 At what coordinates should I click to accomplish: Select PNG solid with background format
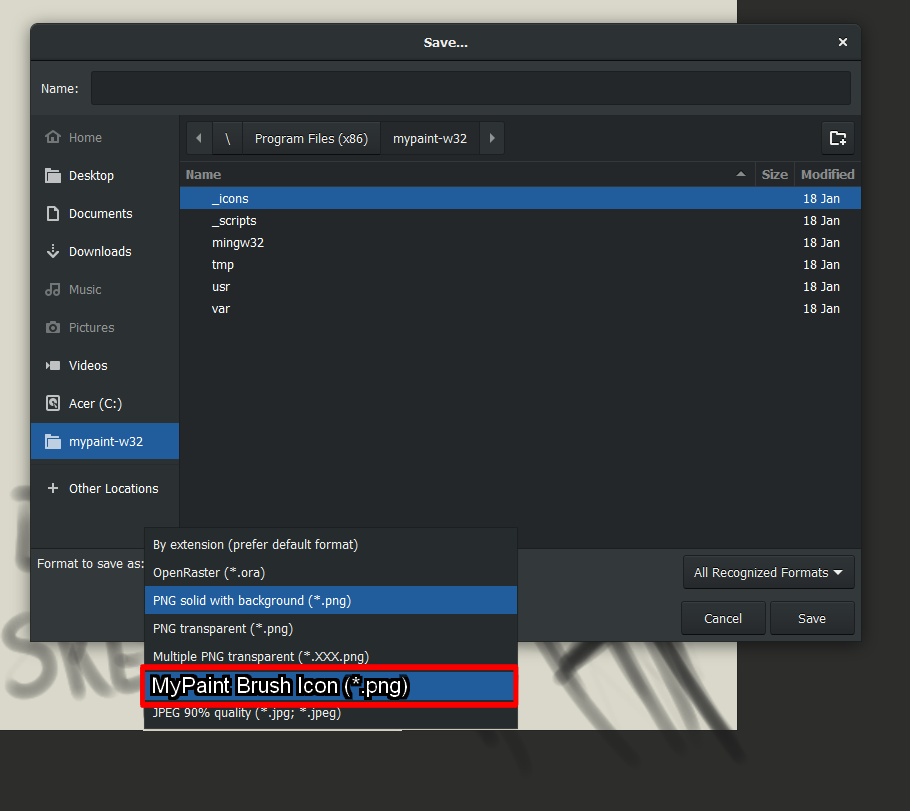(x=331, y=600)
